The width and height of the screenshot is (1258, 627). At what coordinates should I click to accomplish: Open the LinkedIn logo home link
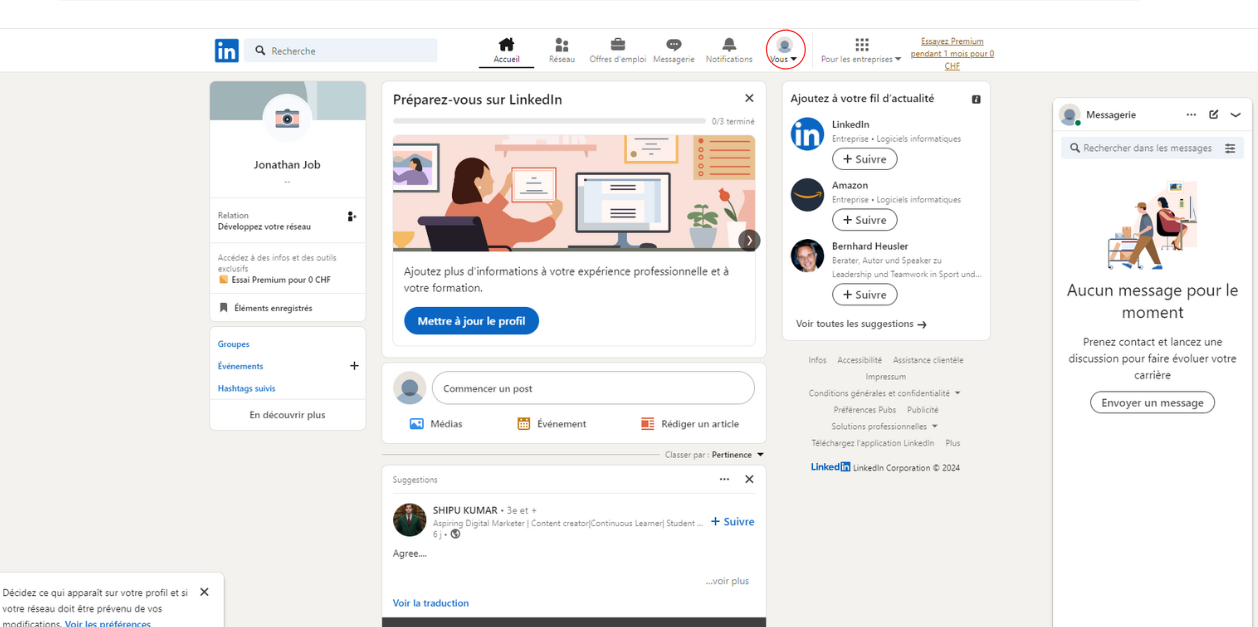pyautogui.click(x=226, y=51)
